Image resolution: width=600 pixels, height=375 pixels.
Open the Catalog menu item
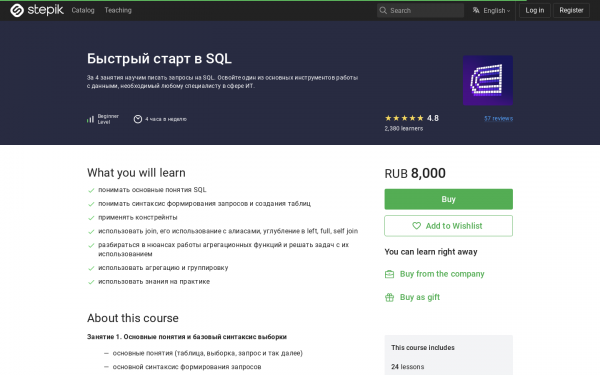[83, 10]
